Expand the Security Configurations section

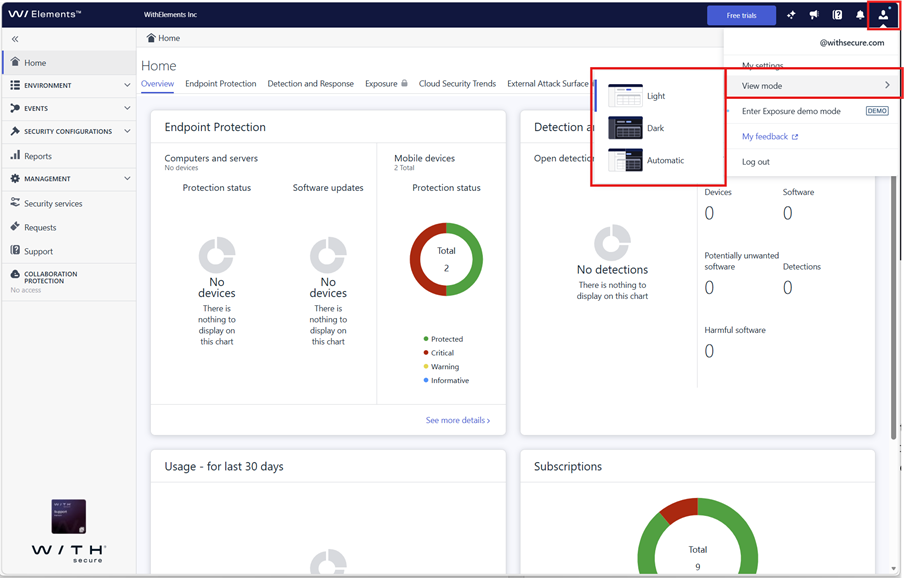pyautogui.click(x=69, y=131)
